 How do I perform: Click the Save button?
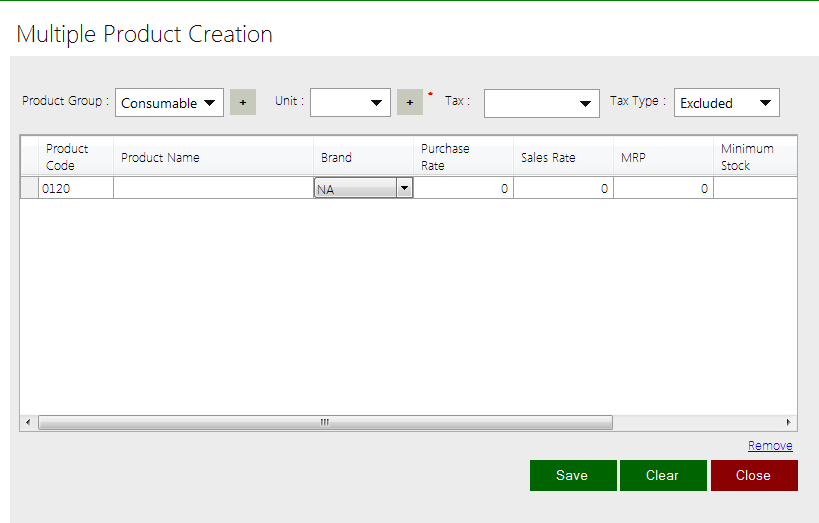tap(572, 475)
